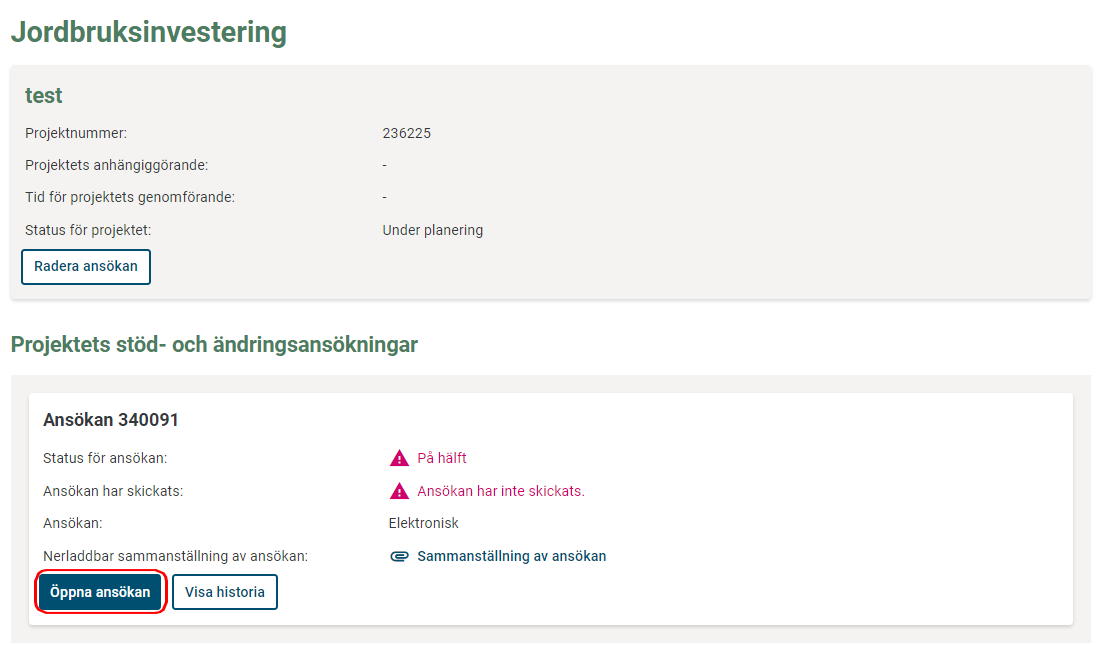Click the Ansökan 340091 heading

111,420
